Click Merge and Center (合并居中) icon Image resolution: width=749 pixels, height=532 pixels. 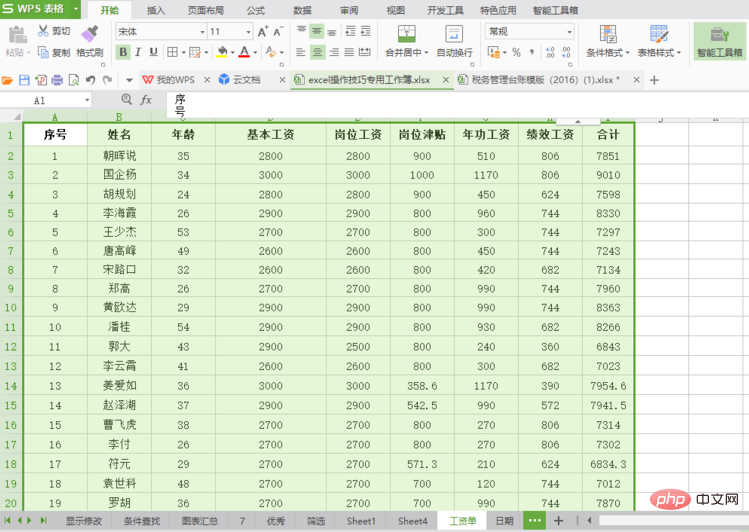coord(407,34)
